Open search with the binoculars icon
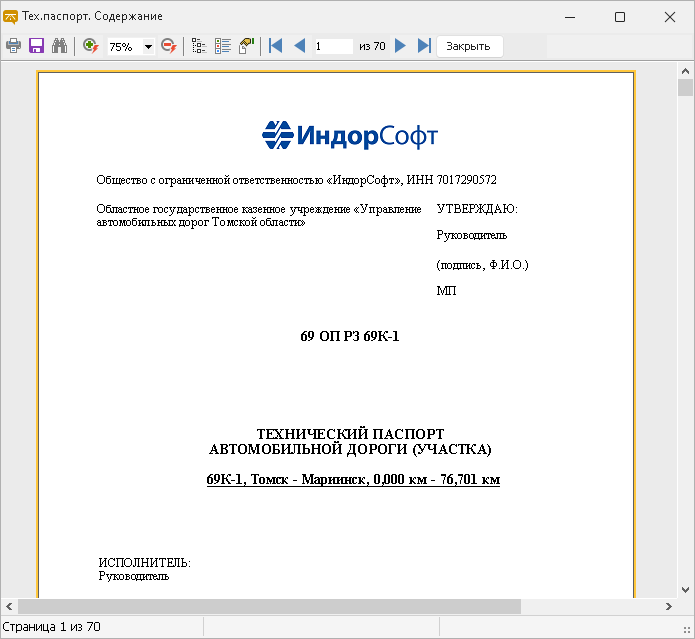Screen dimensions: 695x639 59,46
